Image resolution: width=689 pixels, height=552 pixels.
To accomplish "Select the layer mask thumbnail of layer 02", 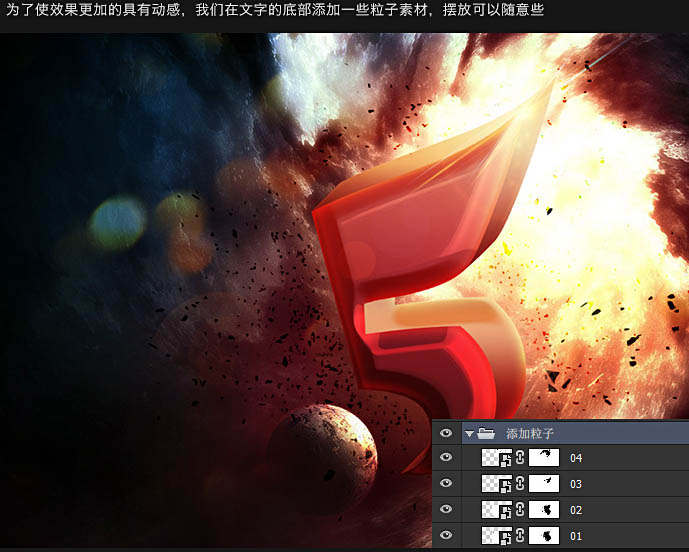I will (x=544, y=509).
